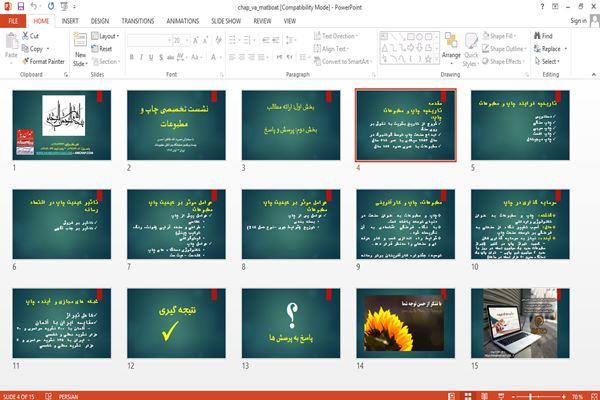Open the Clipboard pane launcher
Screen dimensions: 600x400
pyautogui.click(x=66, y=75)
